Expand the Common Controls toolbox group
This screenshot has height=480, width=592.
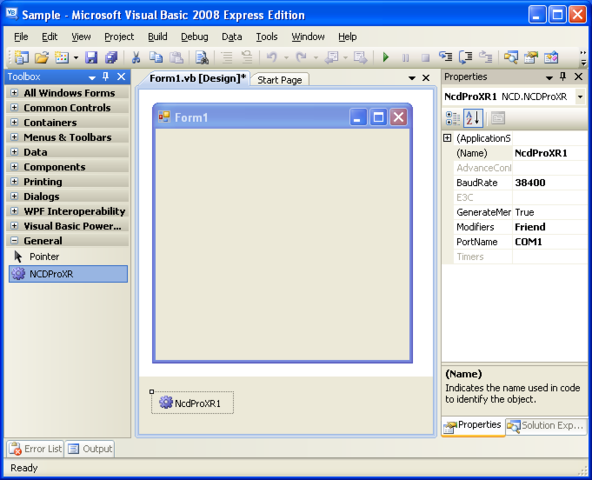pyautogui.click(x=14, y=107)
